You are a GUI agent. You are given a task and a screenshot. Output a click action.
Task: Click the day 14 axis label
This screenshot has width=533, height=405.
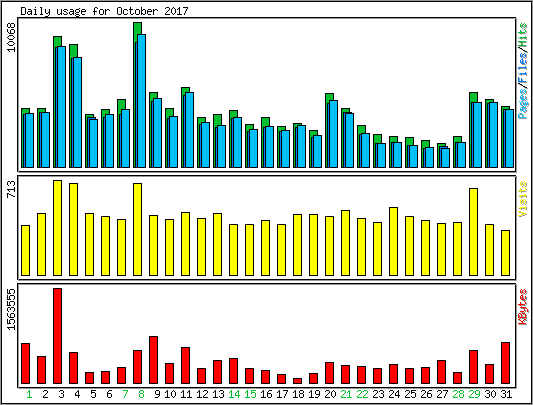(234, 394)
